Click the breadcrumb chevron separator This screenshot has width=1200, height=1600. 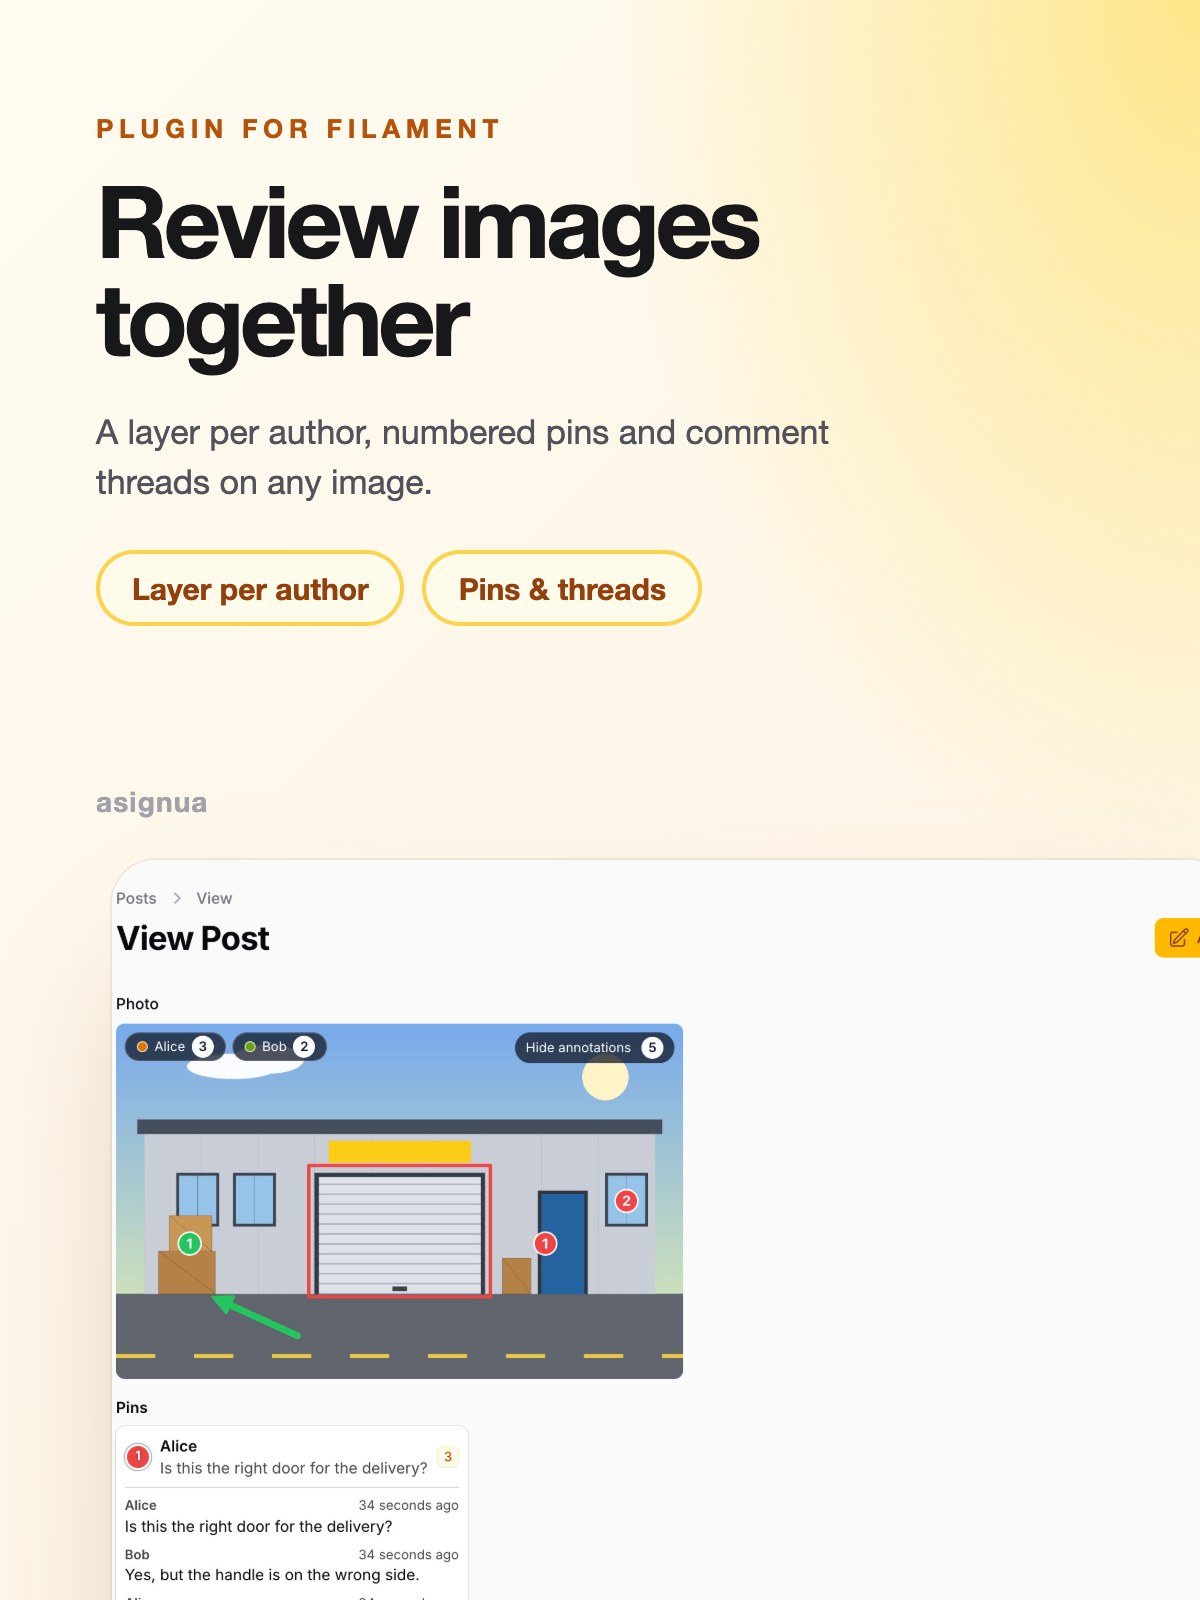tap(177, 898)
